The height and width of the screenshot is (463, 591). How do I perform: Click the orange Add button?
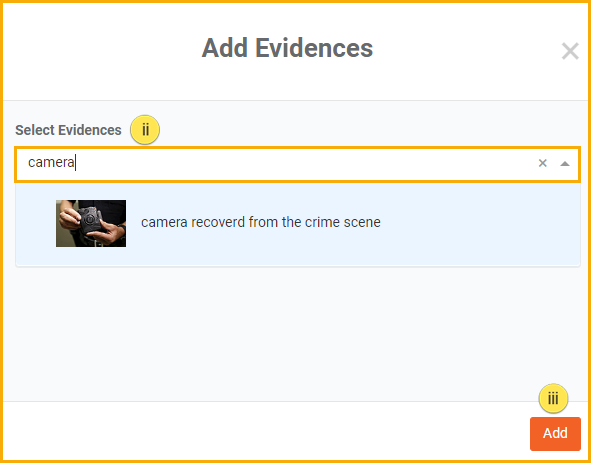[x=555, y=434]
